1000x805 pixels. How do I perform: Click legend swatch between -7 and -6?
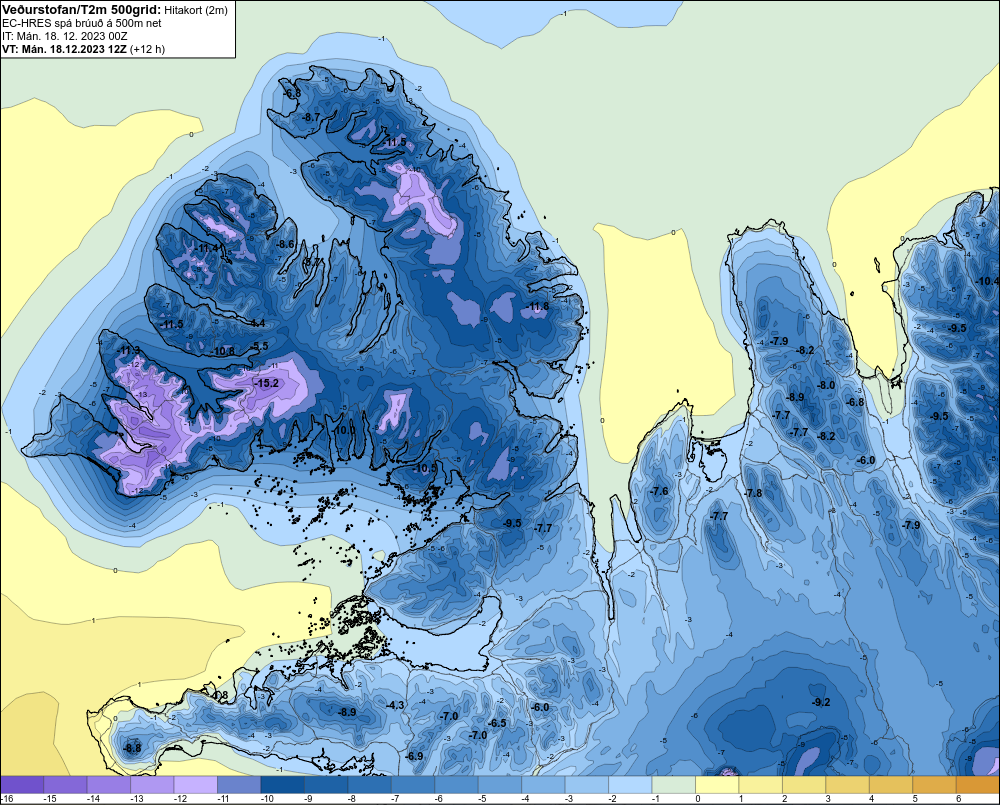coord(413,785)
